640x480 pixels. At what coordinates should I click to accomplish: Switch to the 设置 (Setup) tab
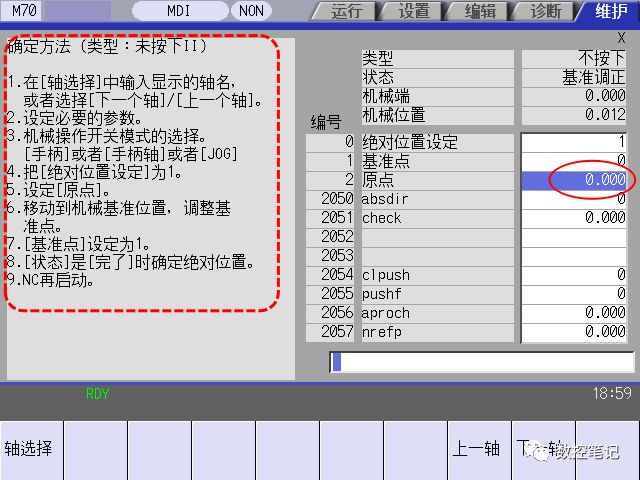click(x=412, y=11)
